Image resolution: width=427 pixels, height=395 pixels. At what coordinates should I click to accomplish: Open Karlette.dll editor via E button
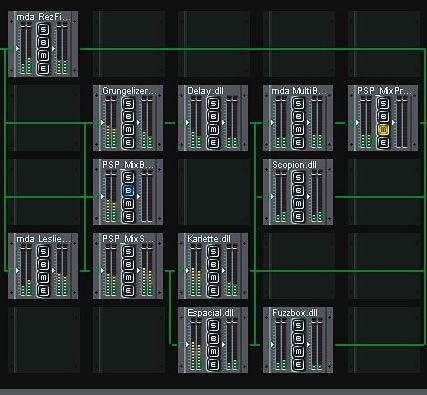(x=213, y=291)
